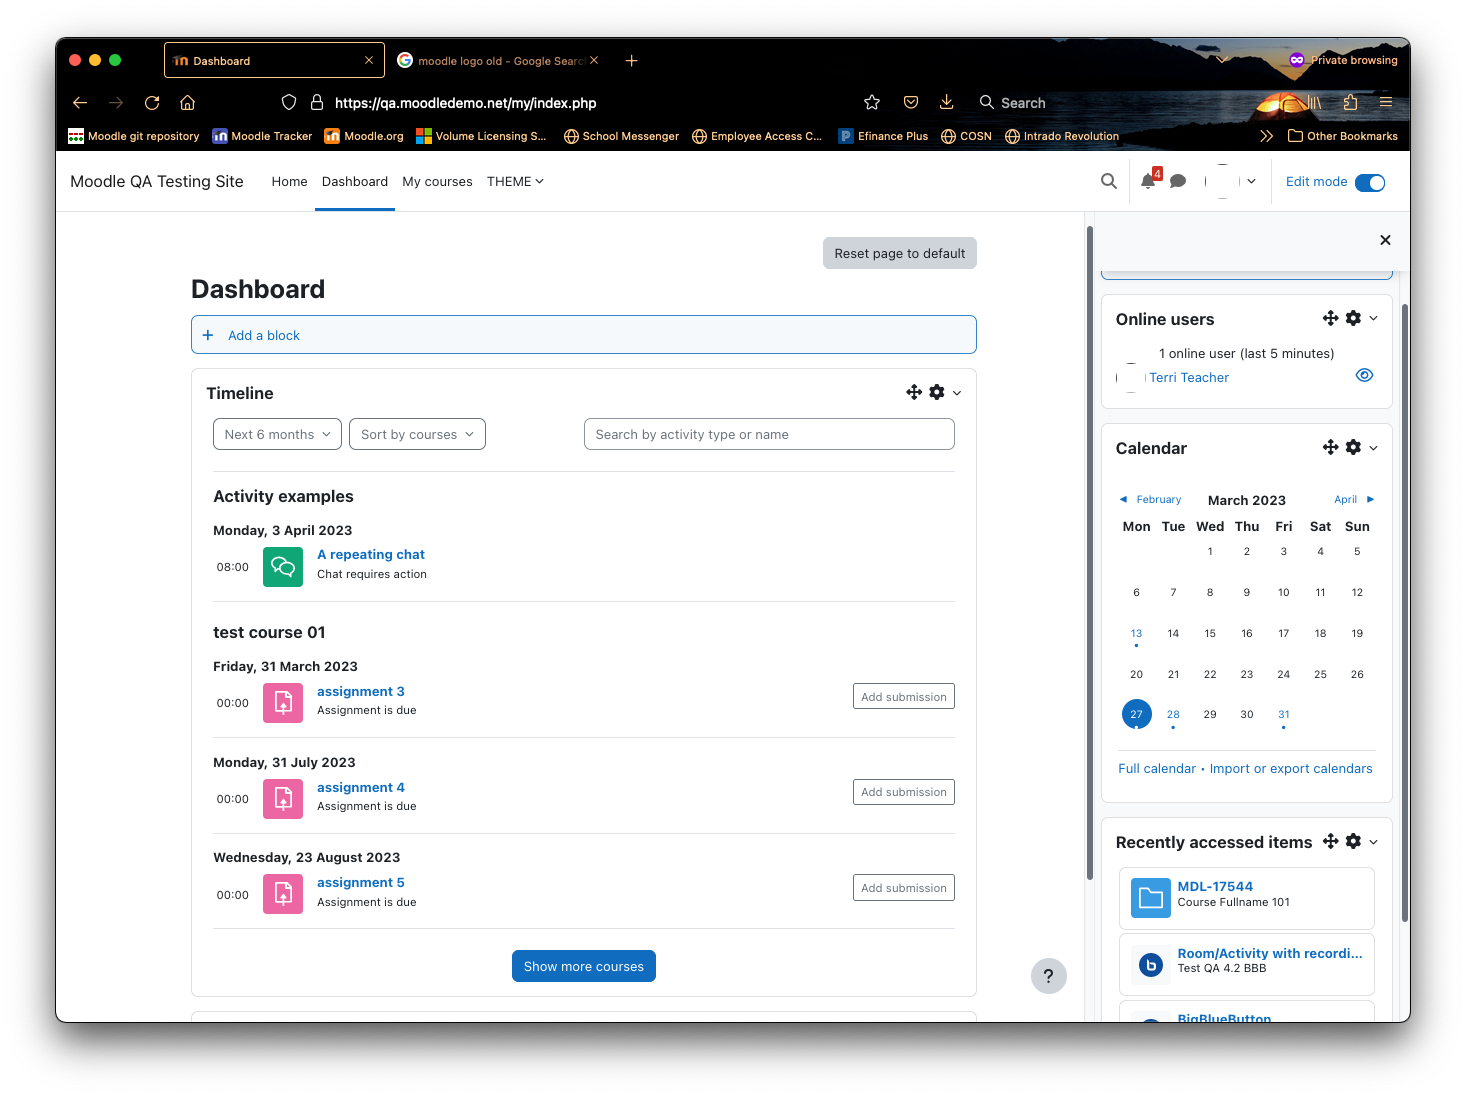The height and width of the screenshot is (1096, 1466).
Task: Click the main page vertical scrollbar
Action: point(1089,553)
